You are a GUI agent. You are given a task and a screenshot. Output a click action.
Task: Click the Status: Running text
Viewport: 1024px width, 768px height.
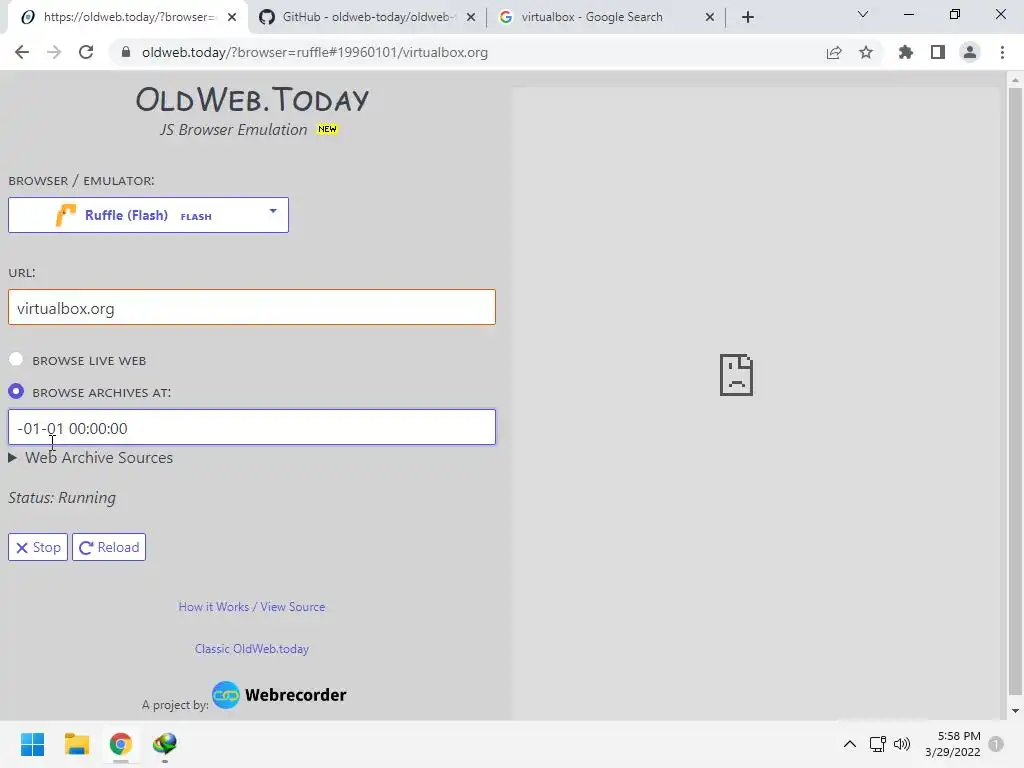(x=62, y=498)
